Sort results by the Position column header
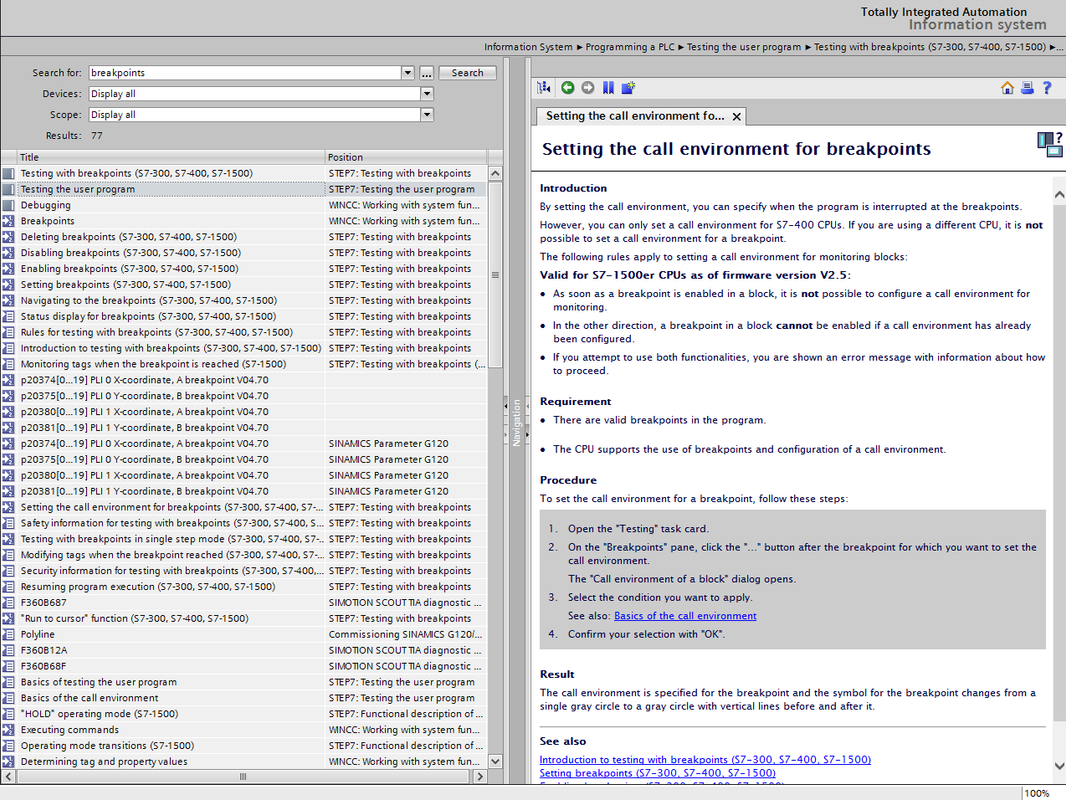This screenshot has width=1066, height=800. [407, 157]
